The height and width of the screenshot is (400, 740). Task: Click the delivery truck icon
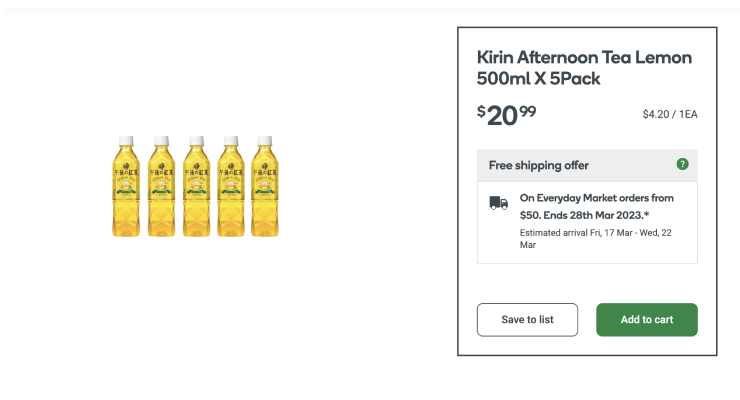[498, 202]
